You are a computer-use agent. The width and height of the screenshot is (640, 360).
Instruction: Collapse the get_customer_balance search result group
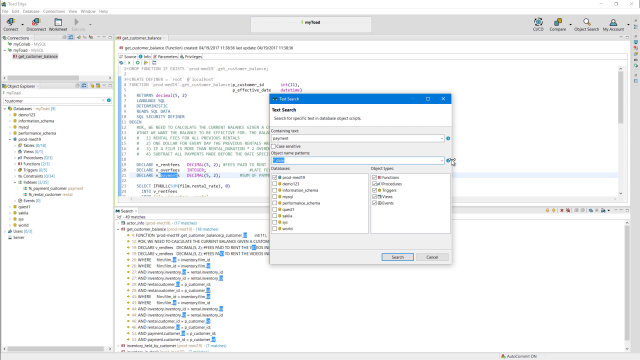119,229
